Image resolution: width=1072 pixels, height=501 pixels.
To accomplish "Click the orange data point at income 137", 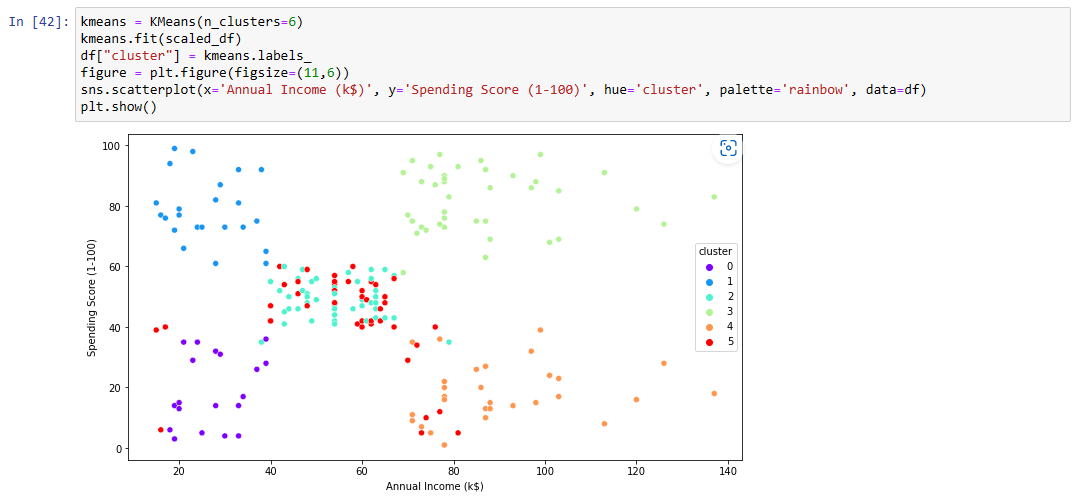I will (714, 394).
